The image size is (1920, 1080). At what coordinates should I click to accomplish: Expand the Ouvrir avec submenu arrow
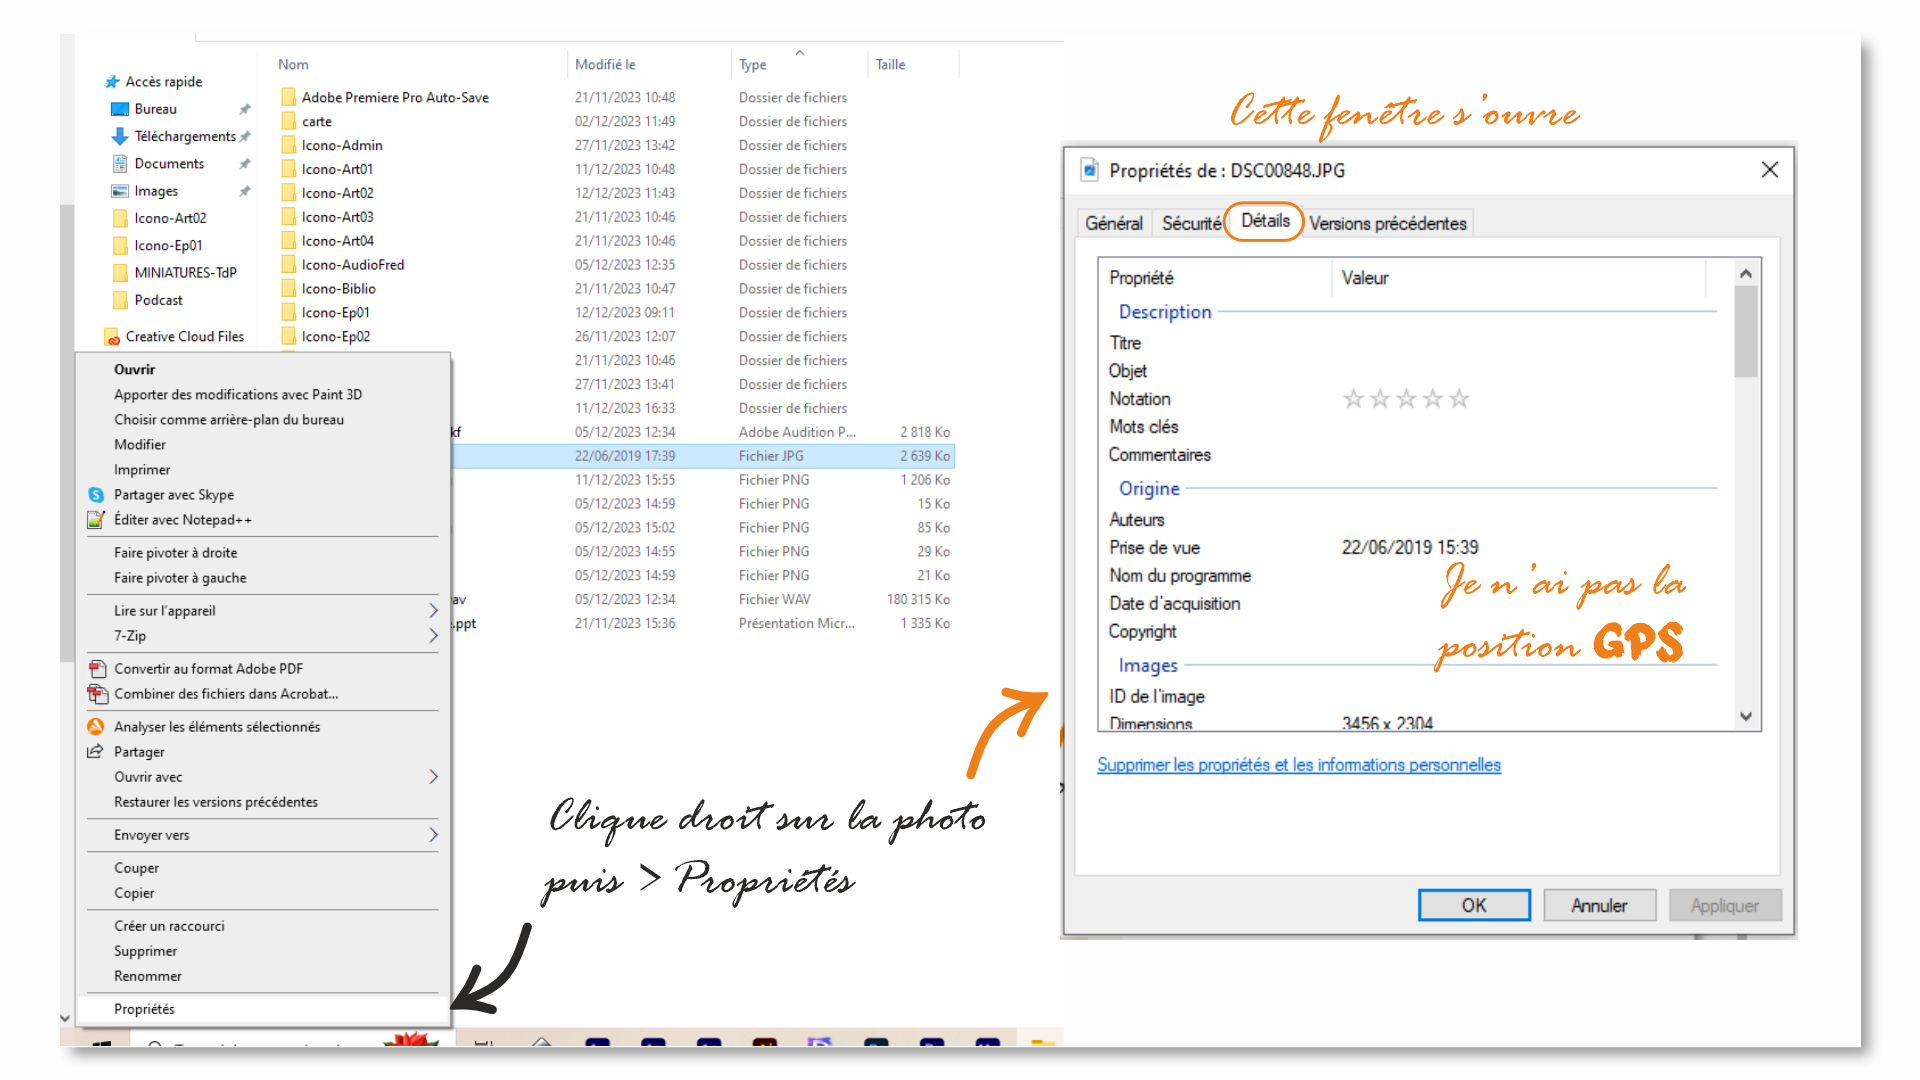coord(433,777)
